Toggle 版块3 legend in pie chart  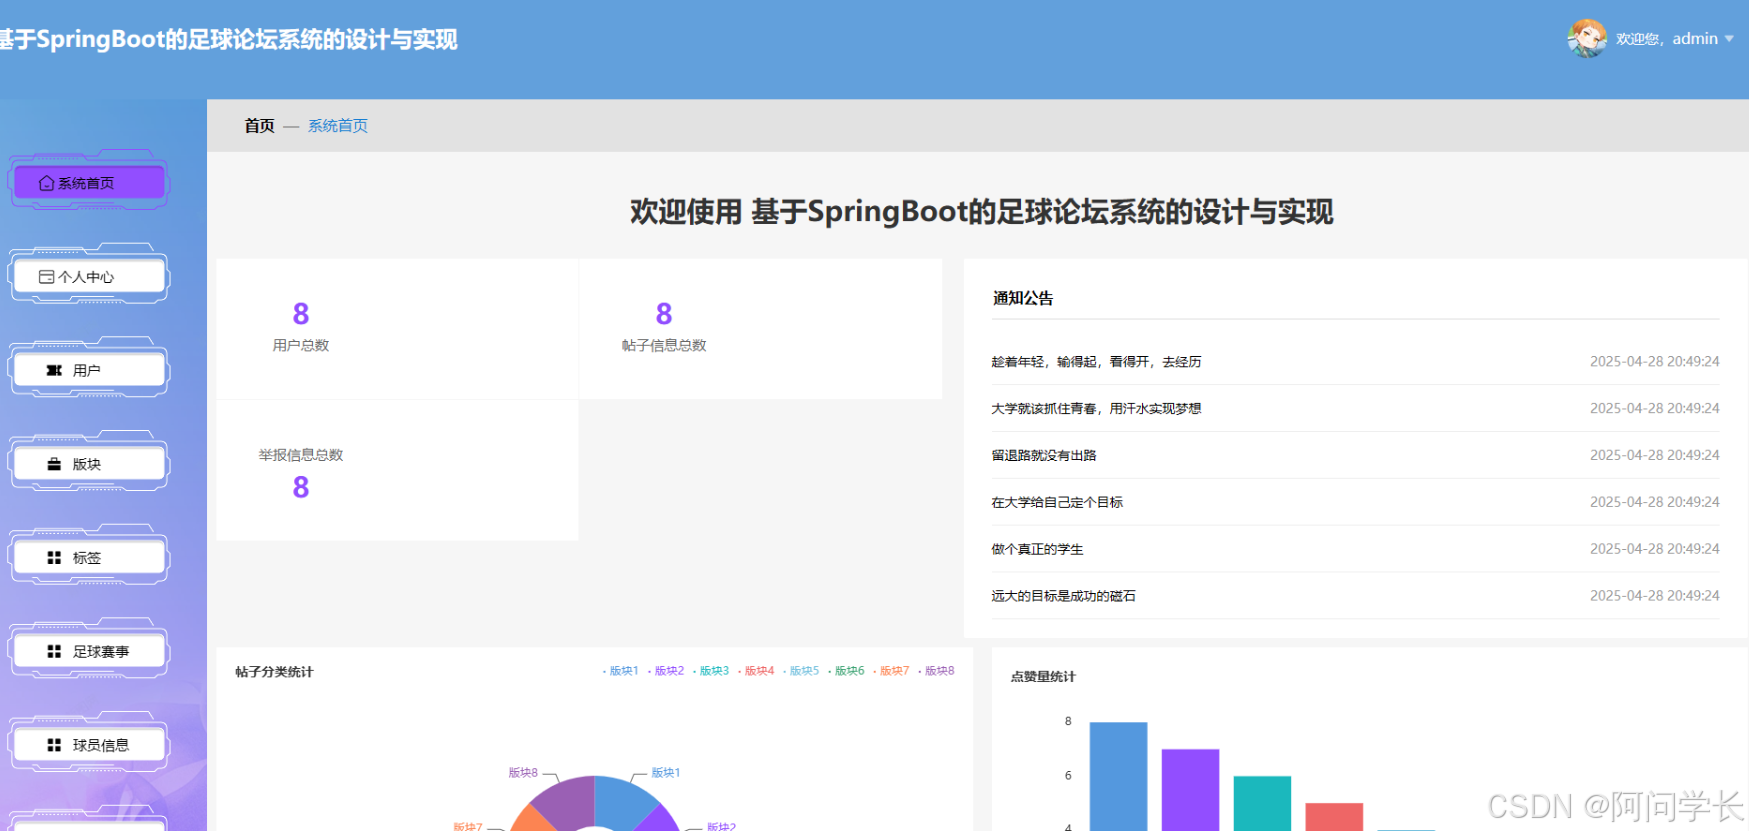coord(711,671)
